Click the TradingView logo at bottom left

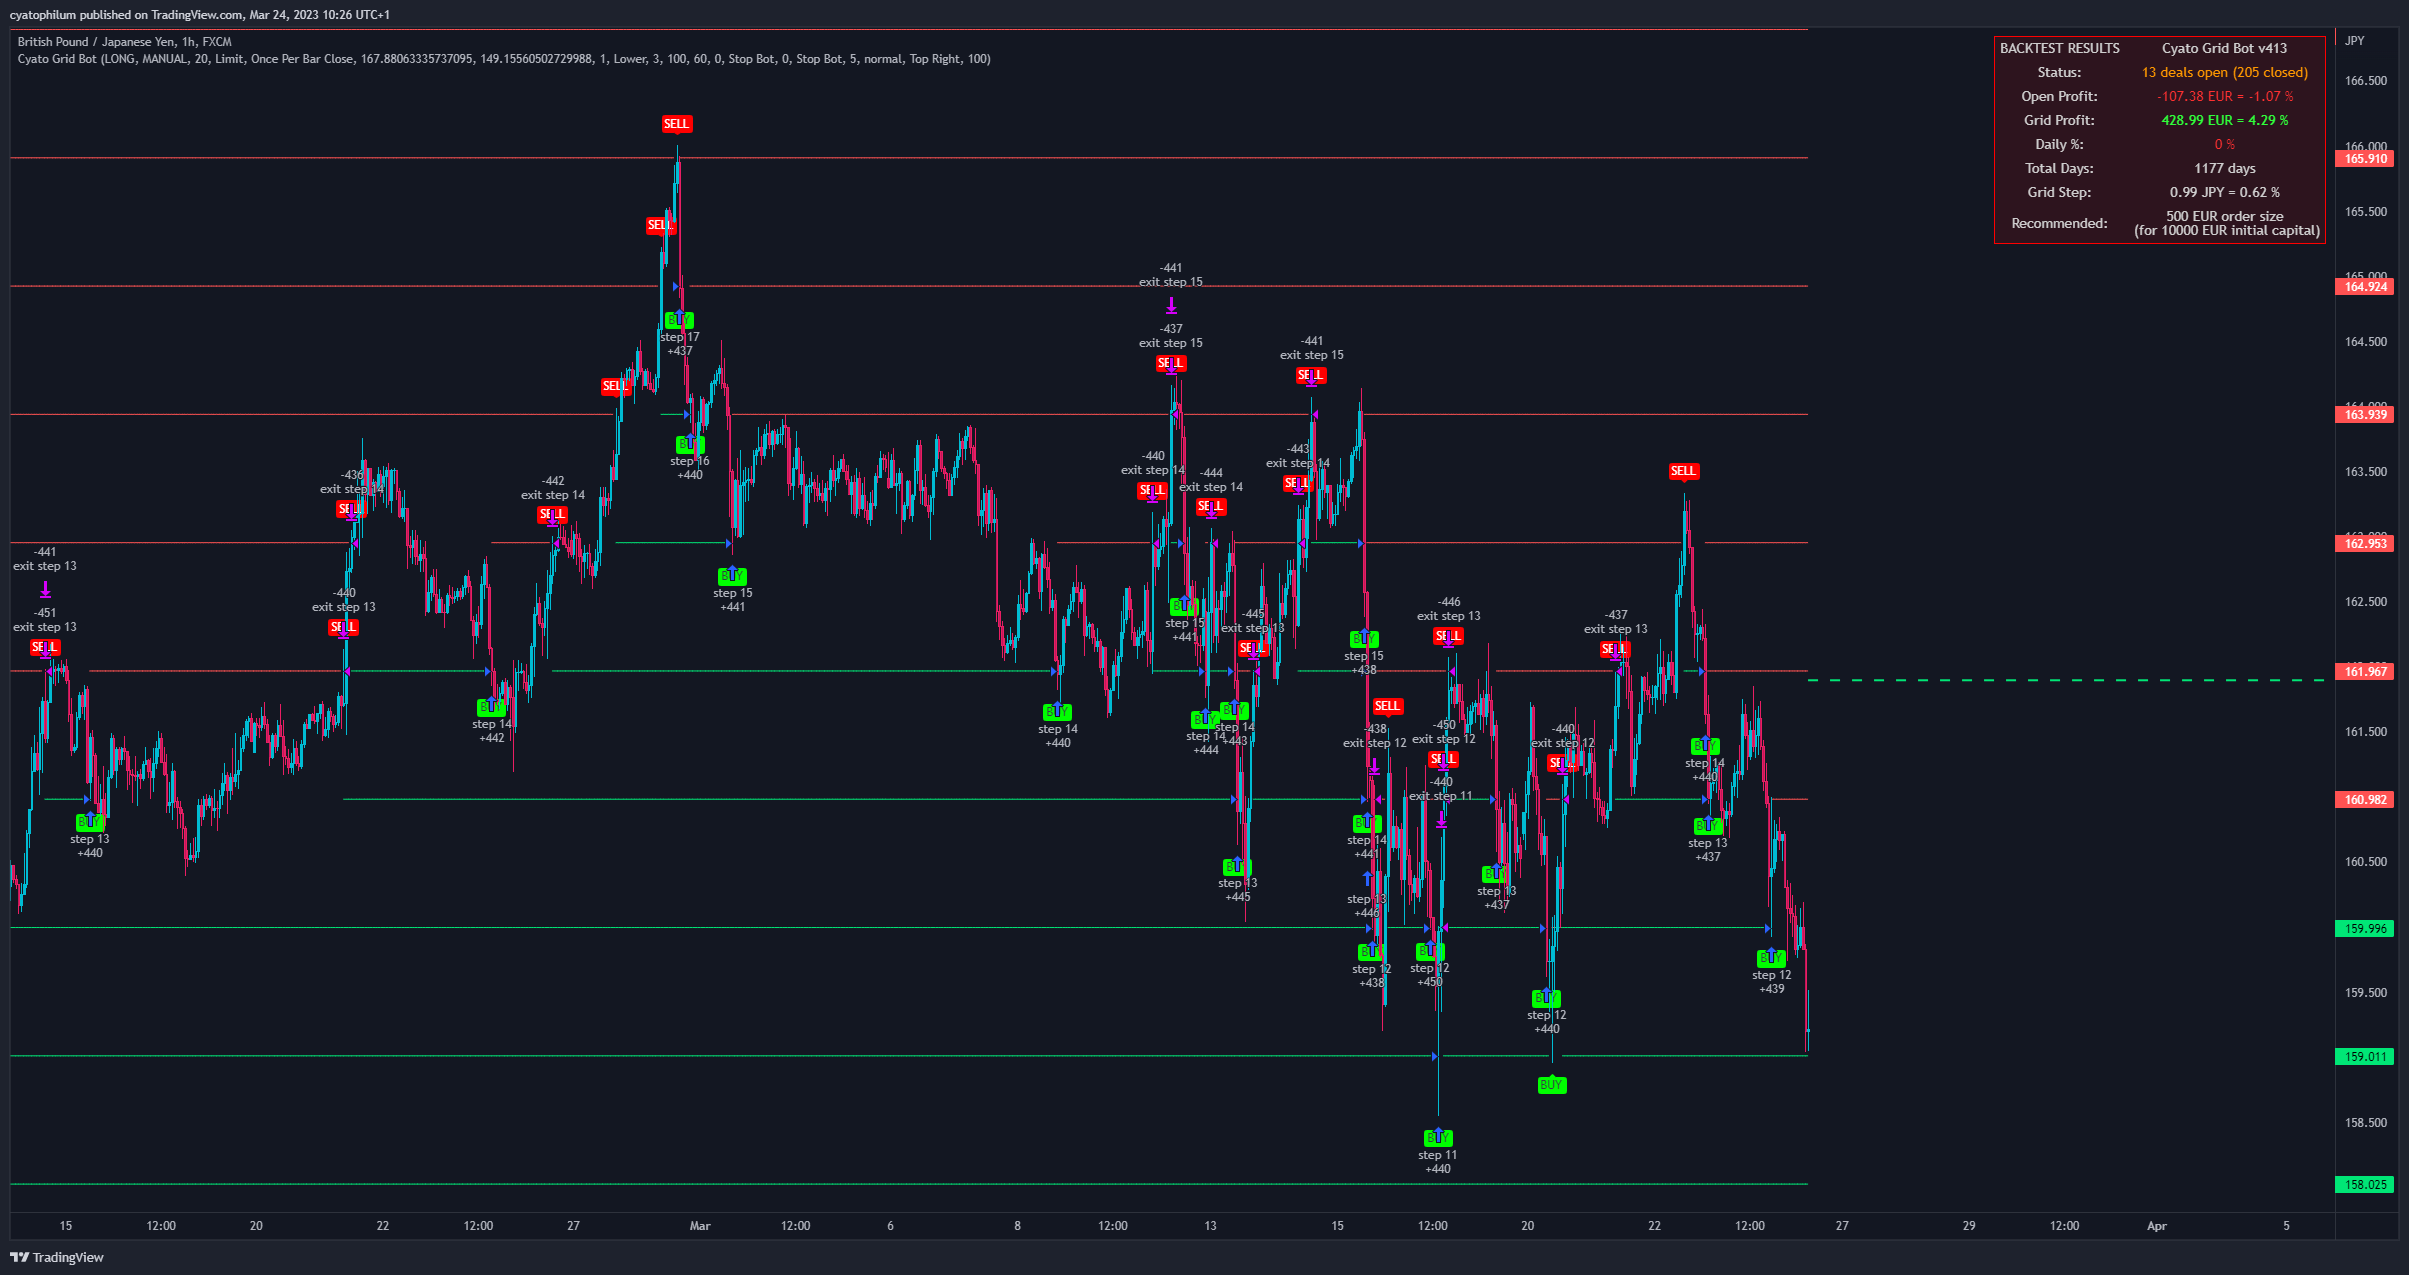click(57, 1257)
